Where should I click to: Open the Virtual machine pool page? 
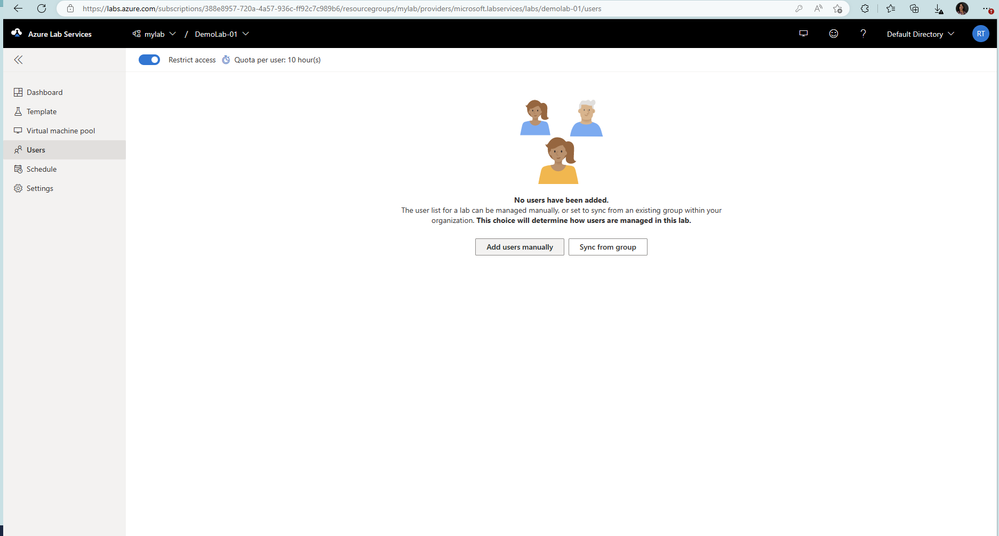point(64,131)
